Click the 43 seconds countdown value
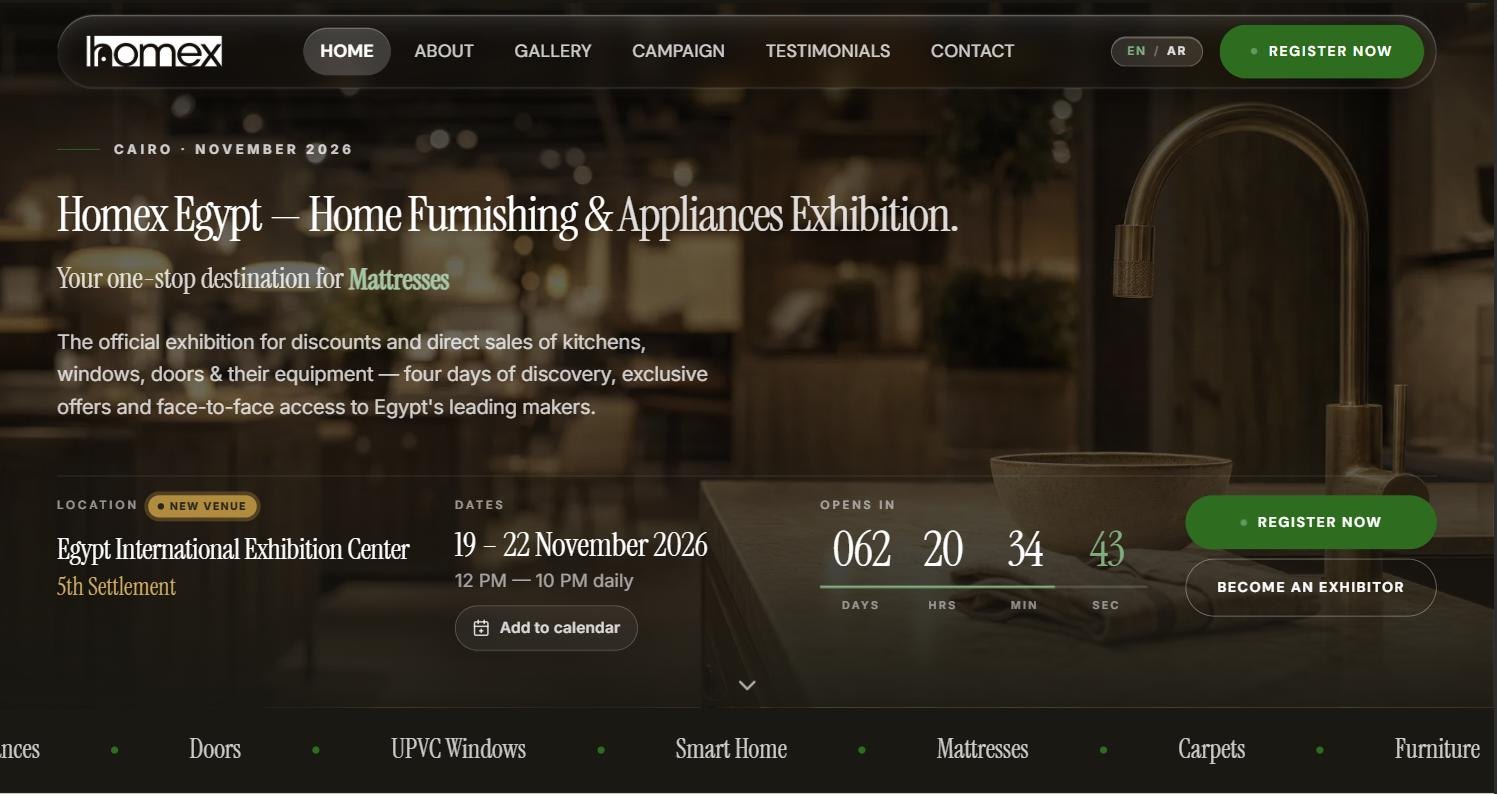Screen dimensions: 1497x794 pyautogui.click(x=1106, y=549)
